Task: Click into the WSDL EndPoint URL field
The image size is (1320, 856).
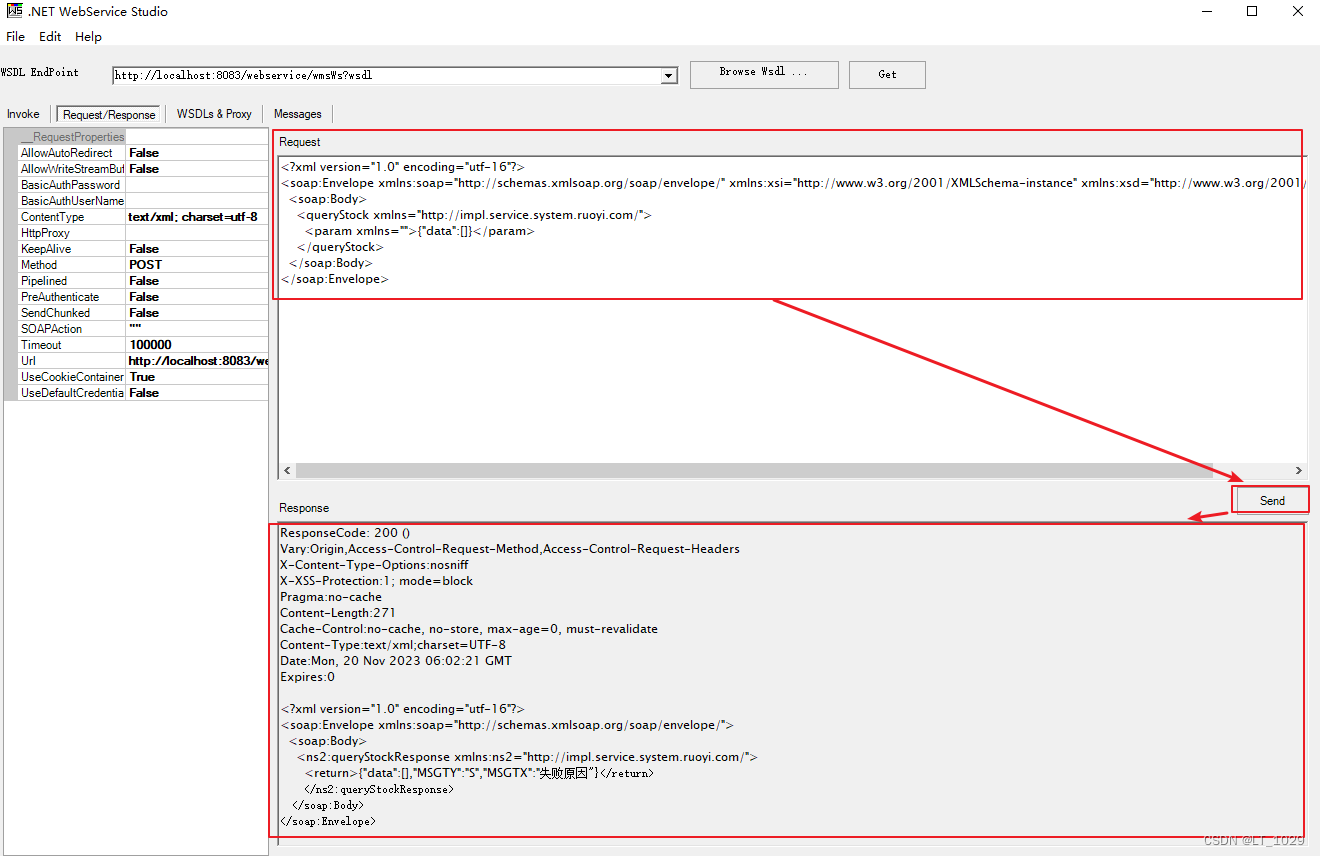Action: click(386, 75)
